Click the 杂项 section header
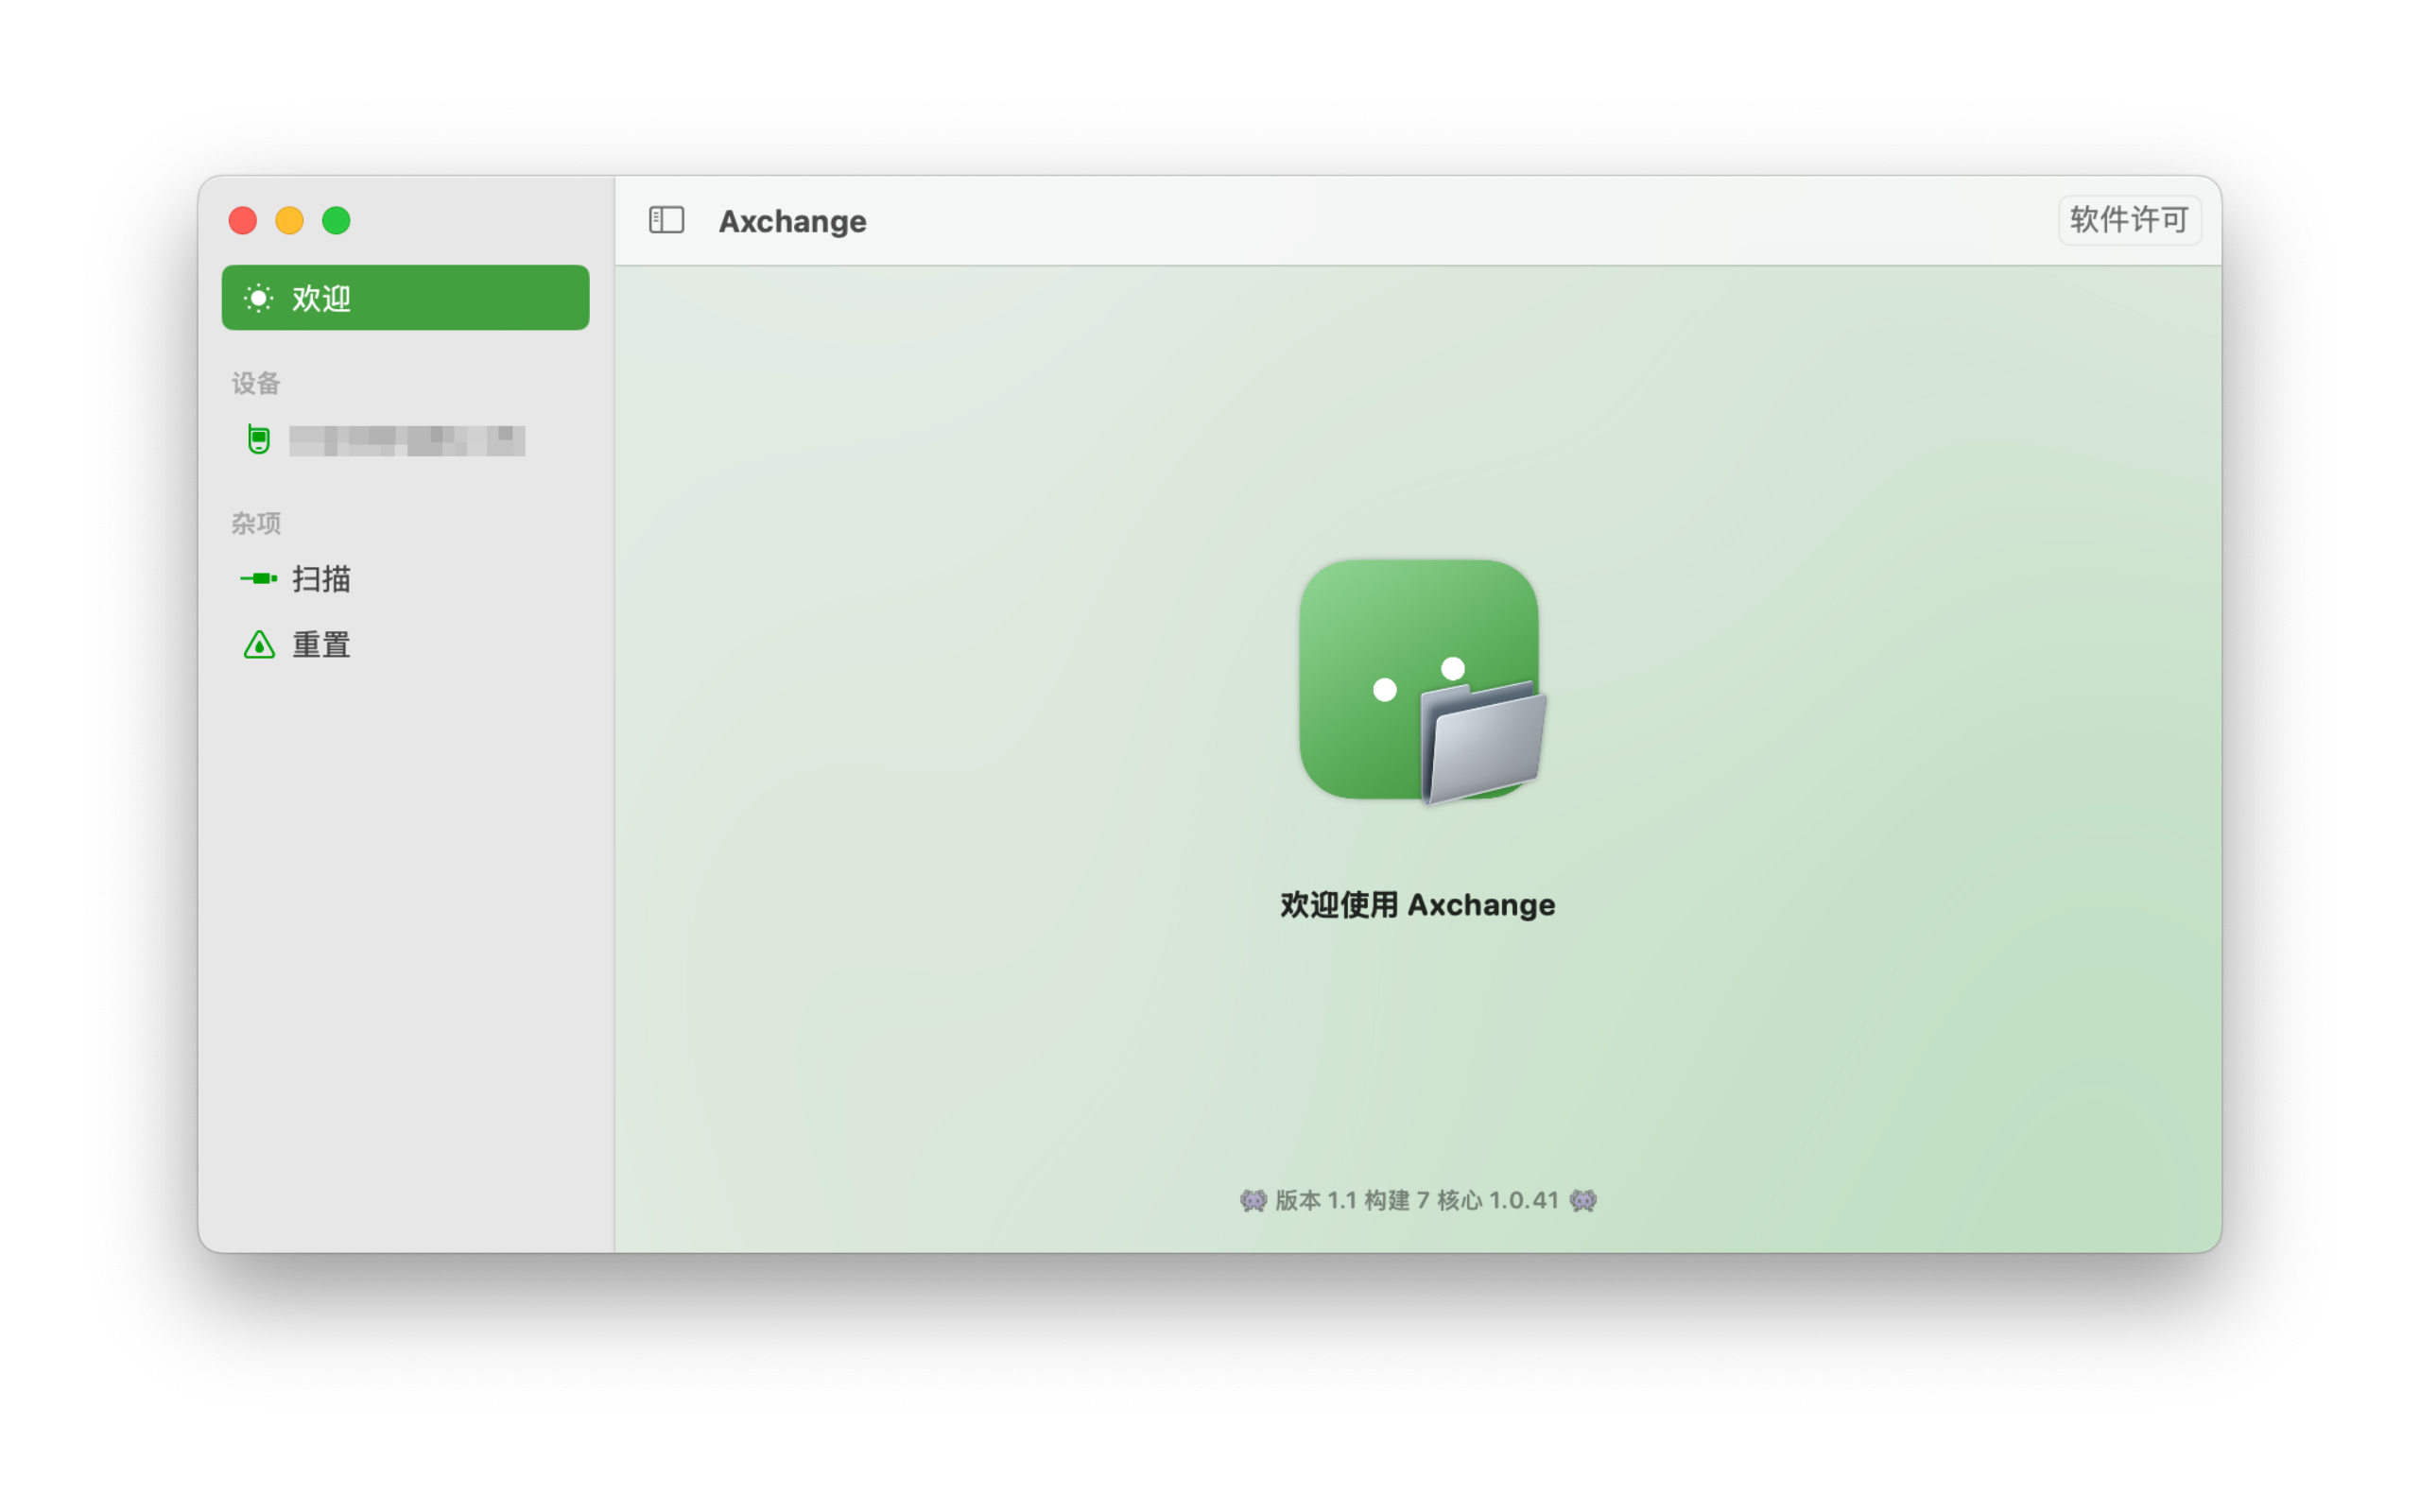Screen dimensions: 2420x1512 click(x=256, y=523)
